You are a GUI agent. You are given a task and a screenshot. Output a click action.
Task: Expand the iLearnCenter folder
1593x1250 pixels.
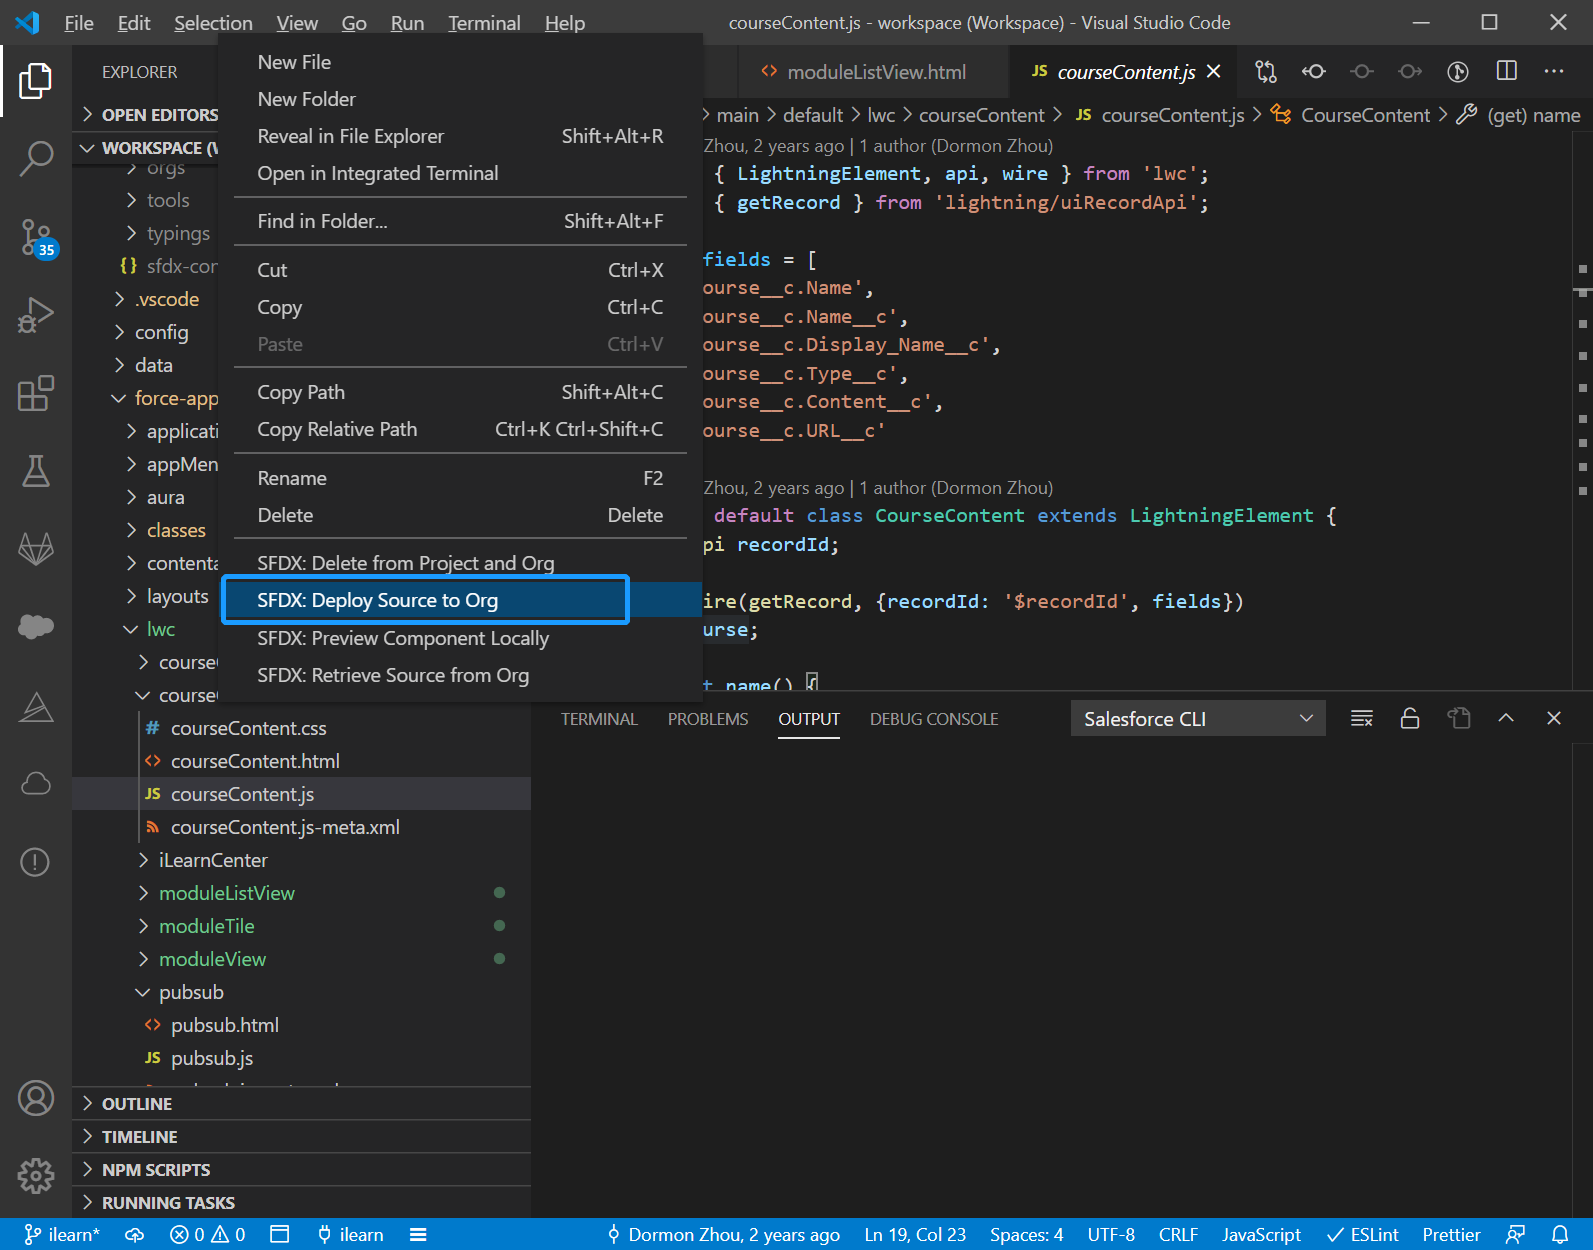tap(302, 860)
